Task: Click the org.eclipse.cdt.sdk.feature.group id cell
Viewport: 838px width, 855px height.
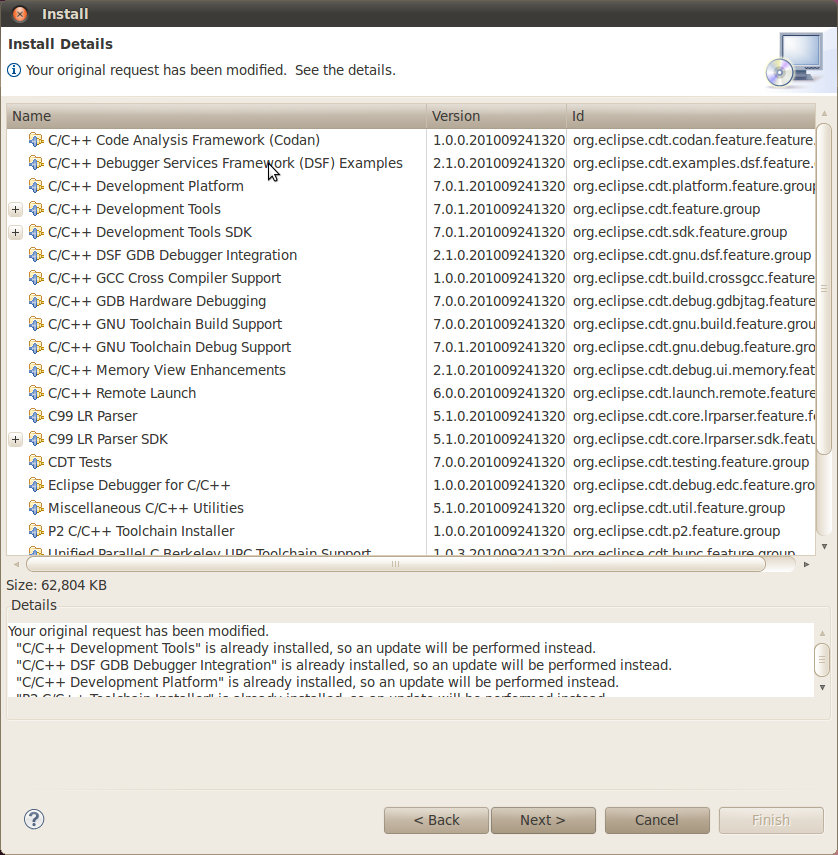Action: [680, 232]
